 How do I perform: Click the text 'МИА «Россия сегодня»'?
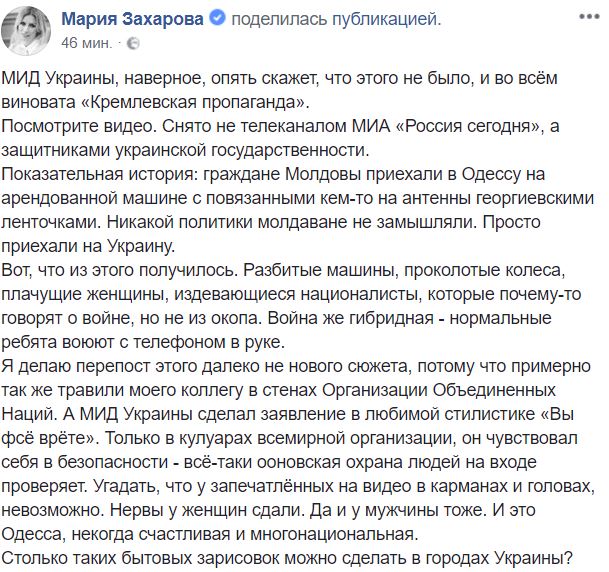coord(447,126)
